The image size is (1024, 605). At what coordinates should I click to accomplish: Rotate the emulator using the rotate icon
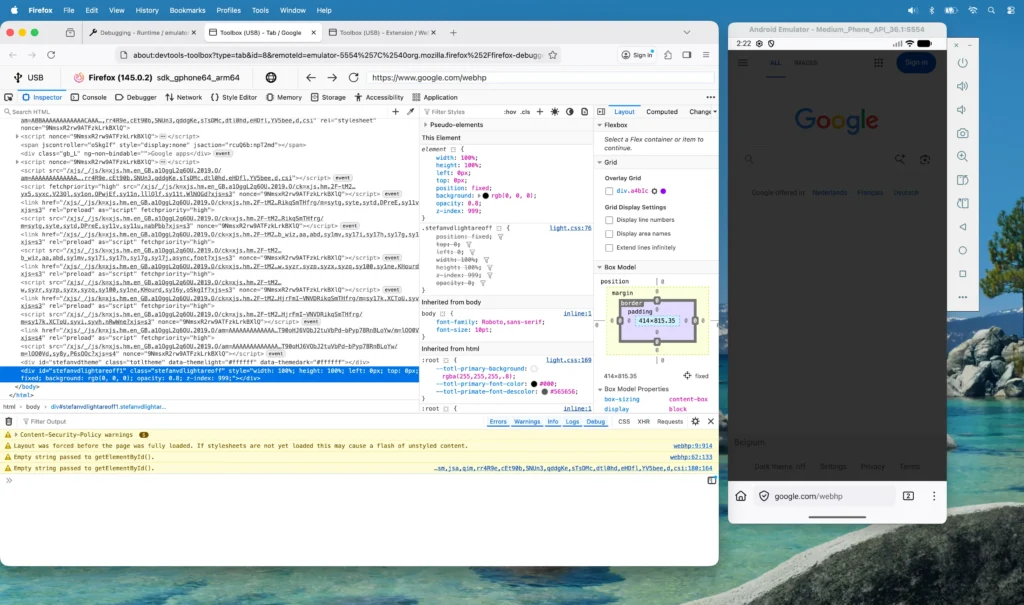click(961, 181)
